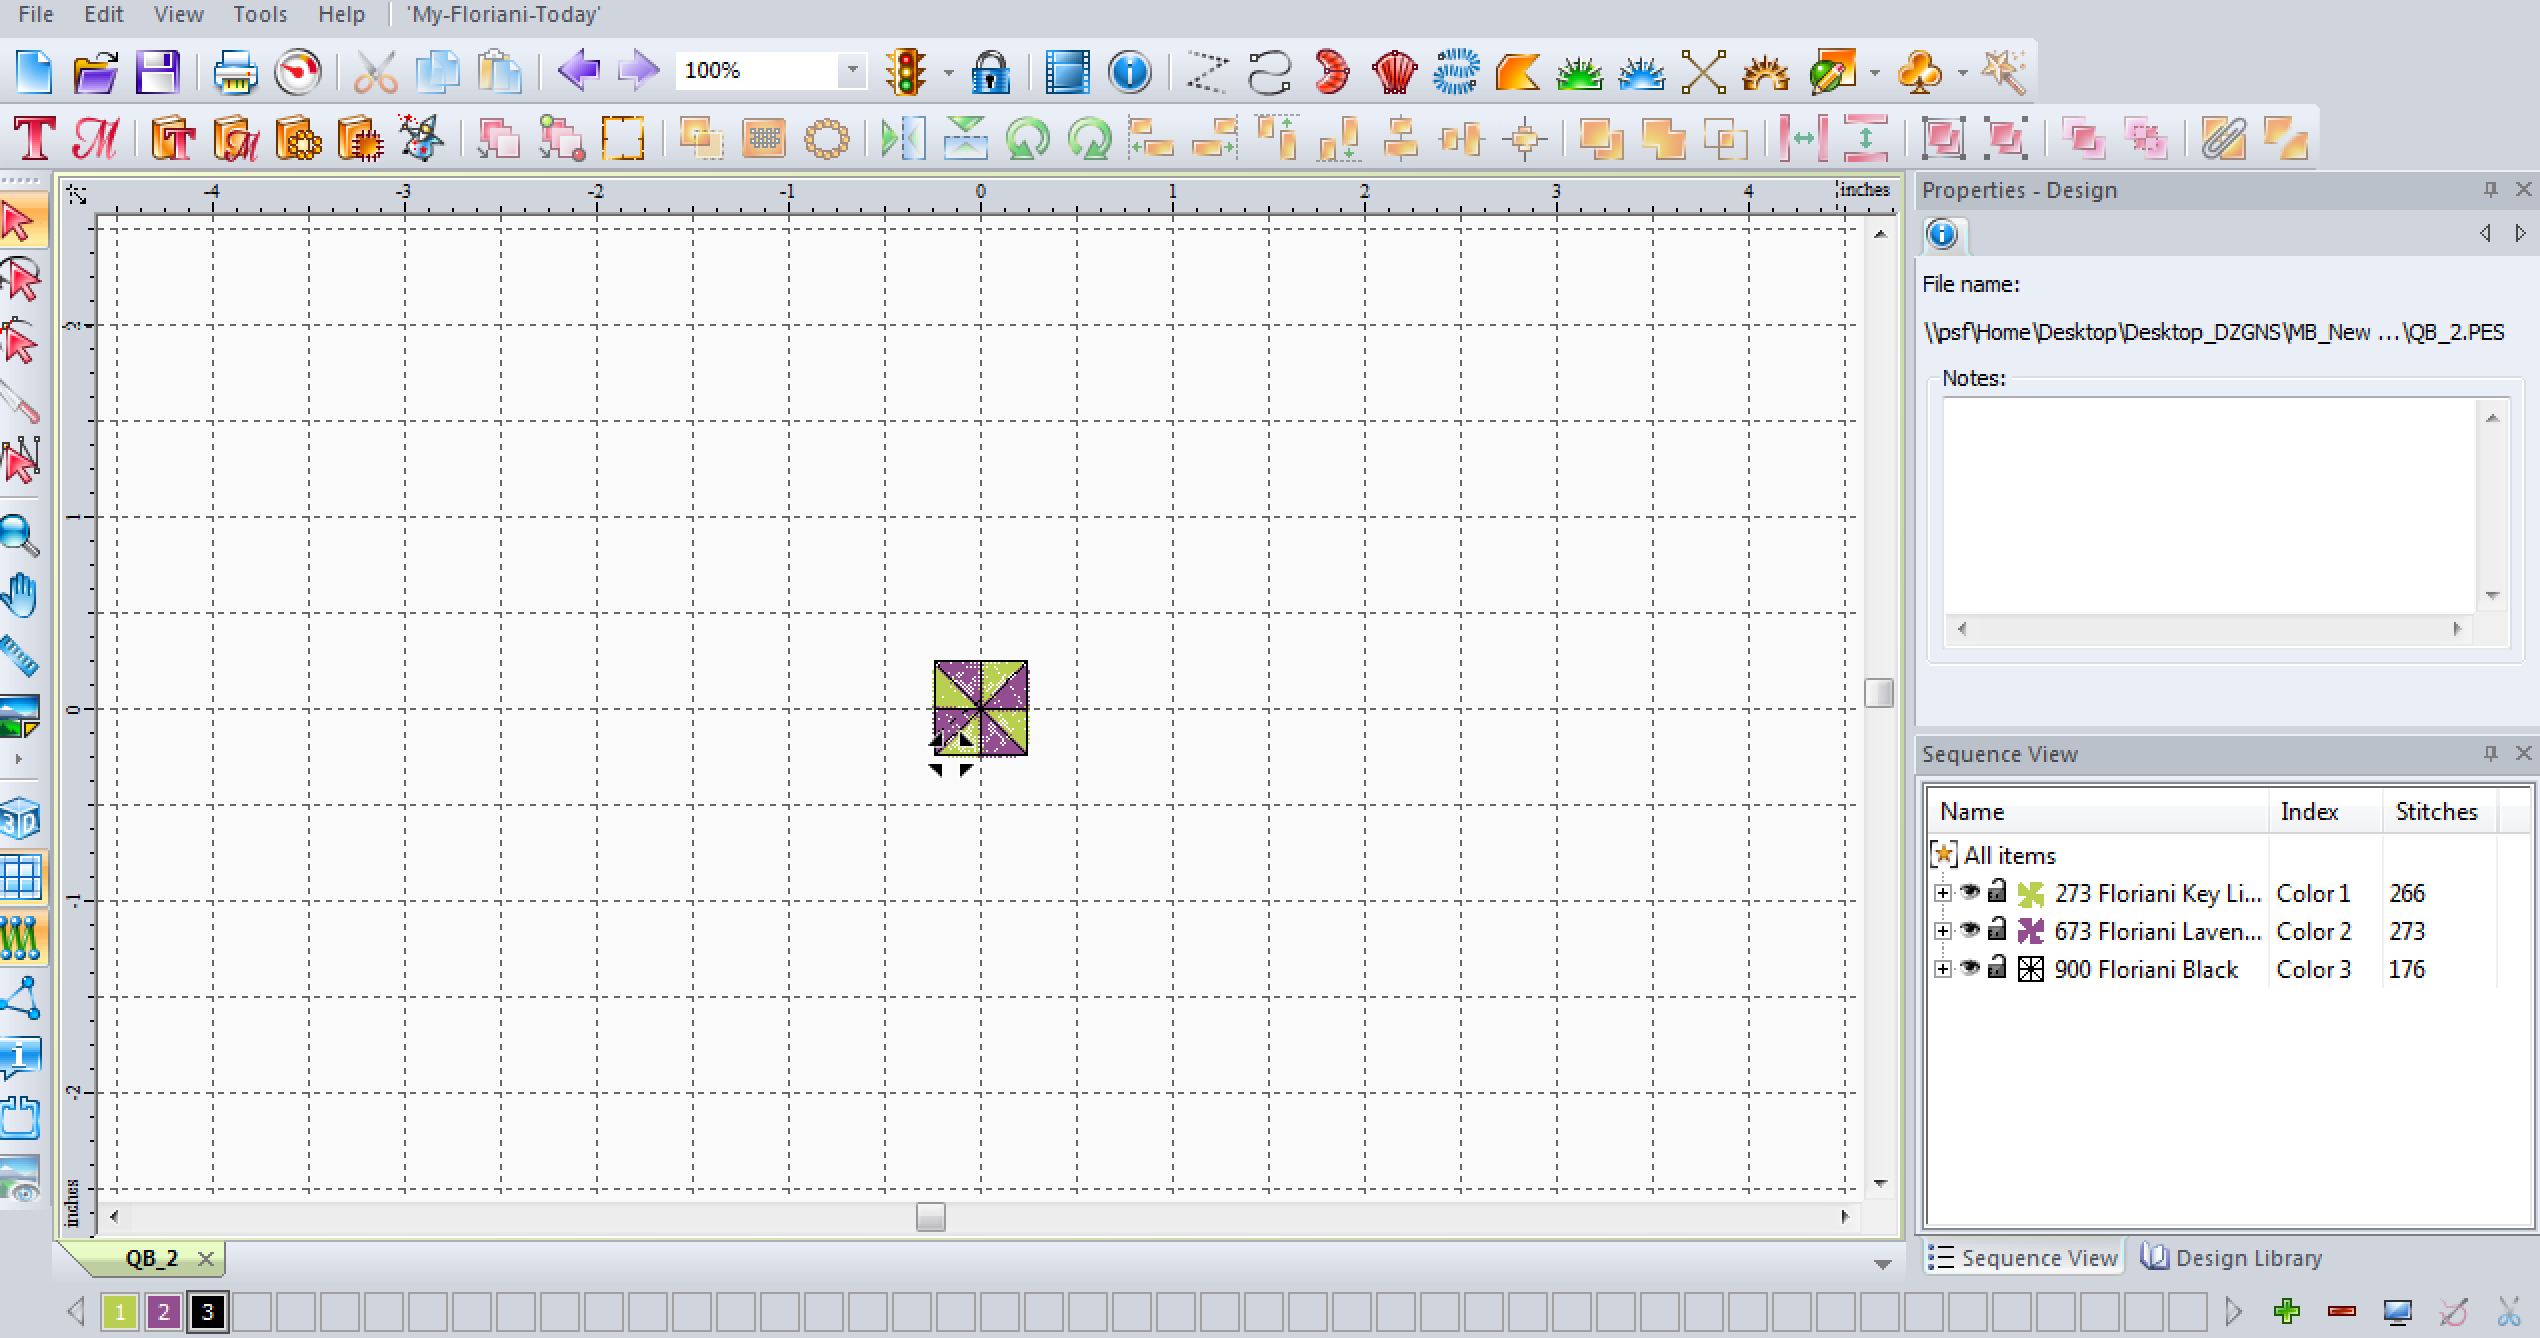This screenshot has width=2540, height=1338.
Task: Select purple color swatch 2 in palette
Action: pyautogui.click(x=164, y=1312)
